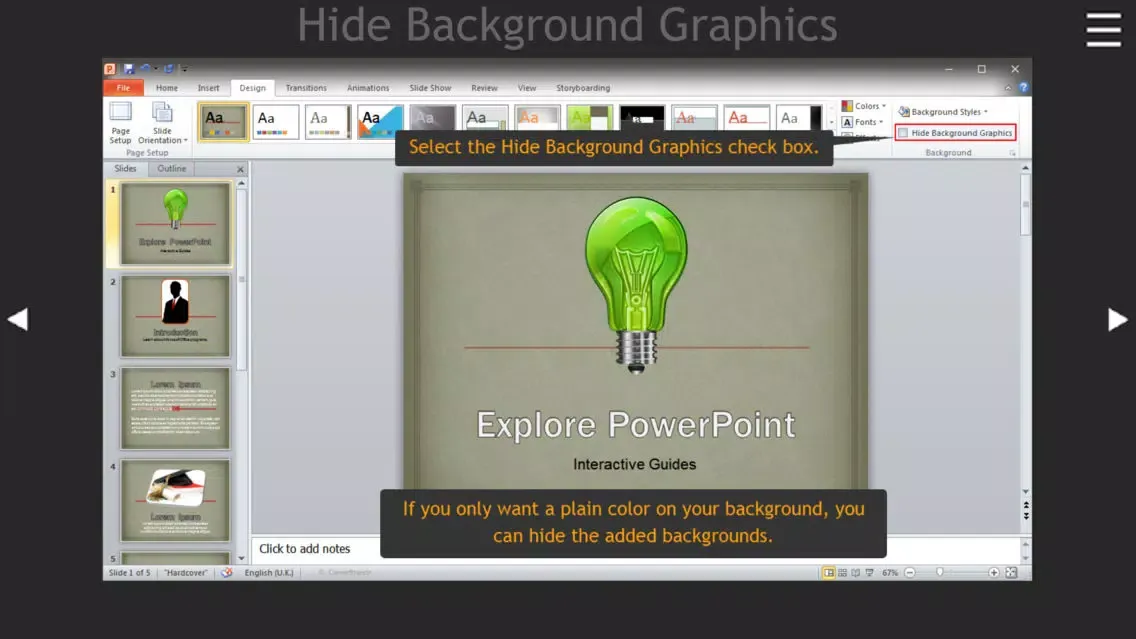Click the 67% zoom level button
Viewport: 1136px width, 639px height.
(x=890, y=572)
